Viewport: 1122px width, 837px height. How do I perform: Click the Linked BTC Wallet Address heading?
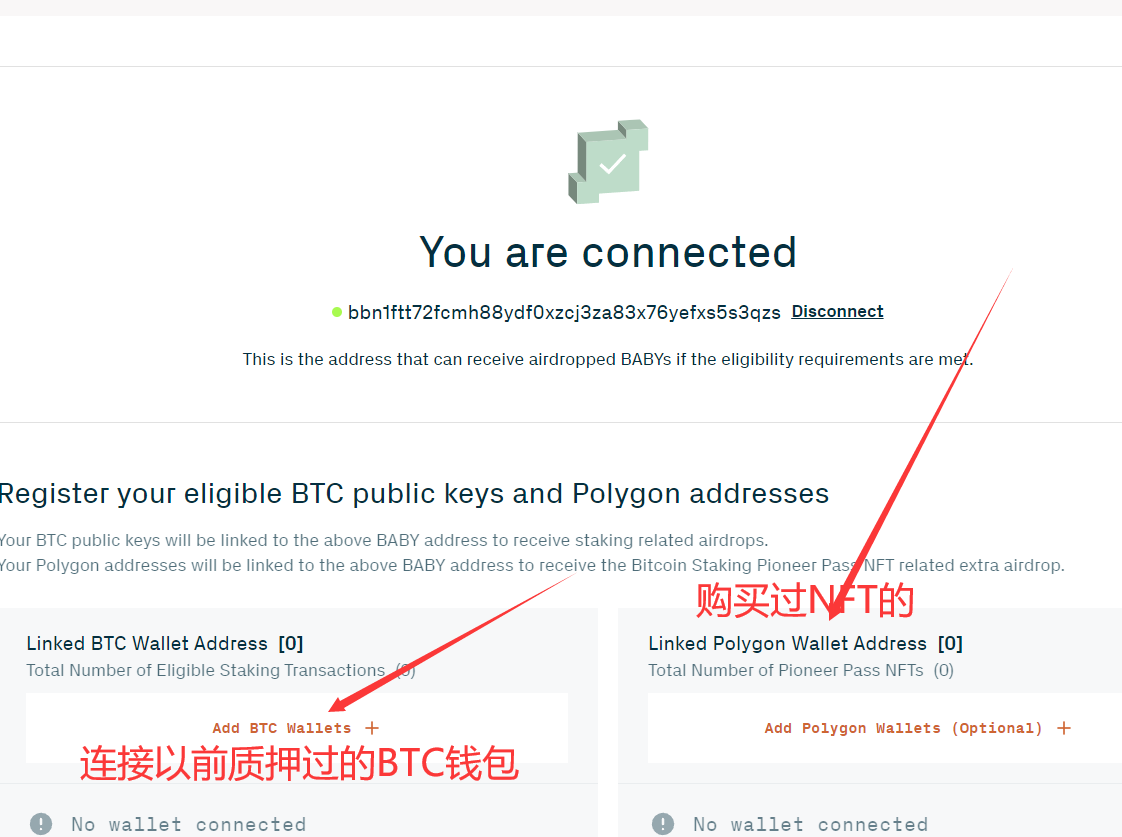tap(147, 644)
